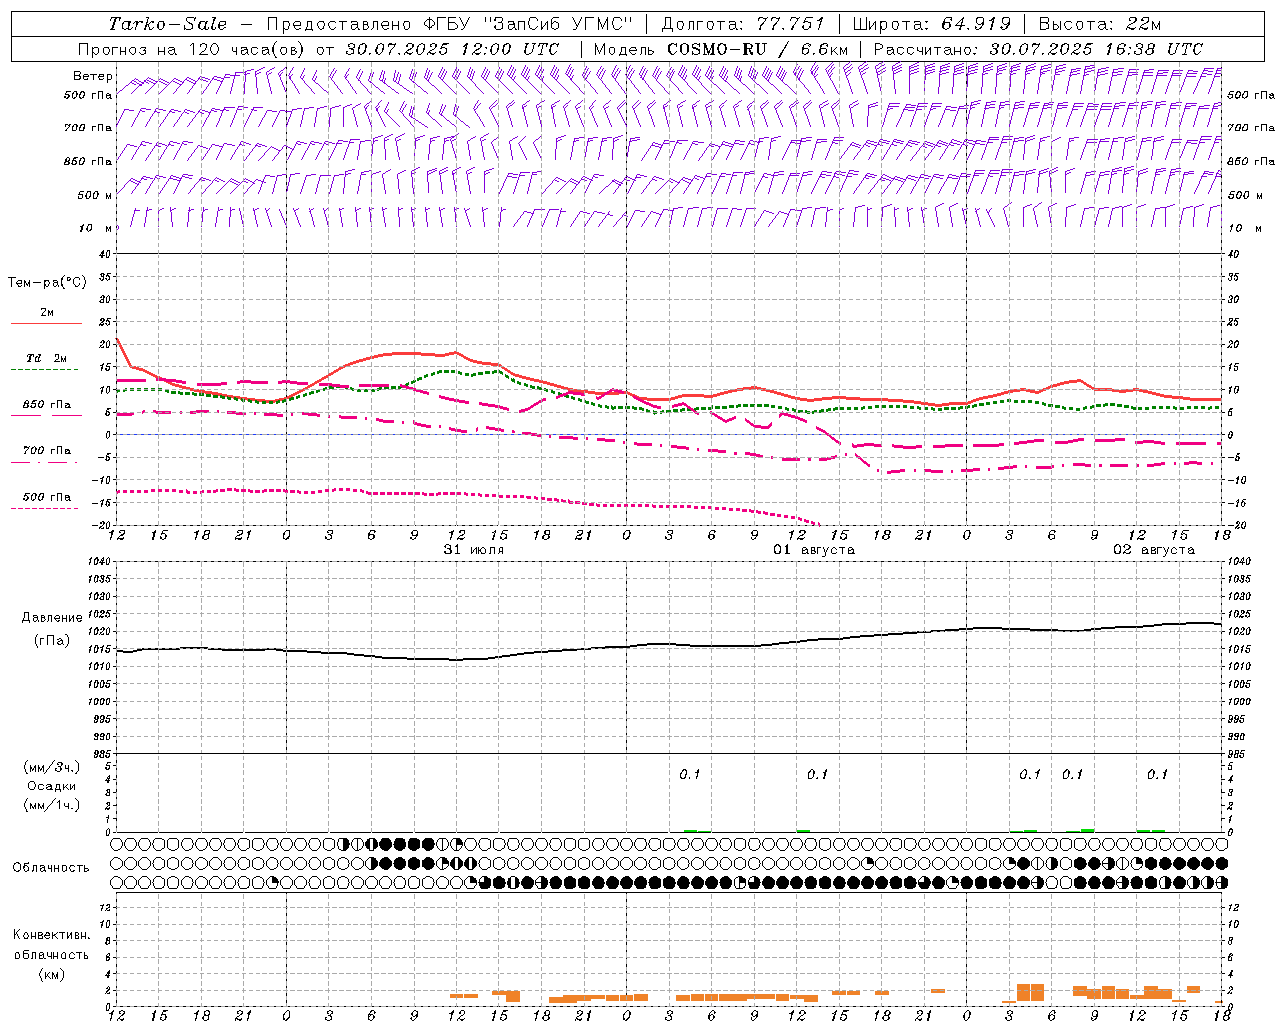Click the Долгота: 77.751 header value

point(742,24)
